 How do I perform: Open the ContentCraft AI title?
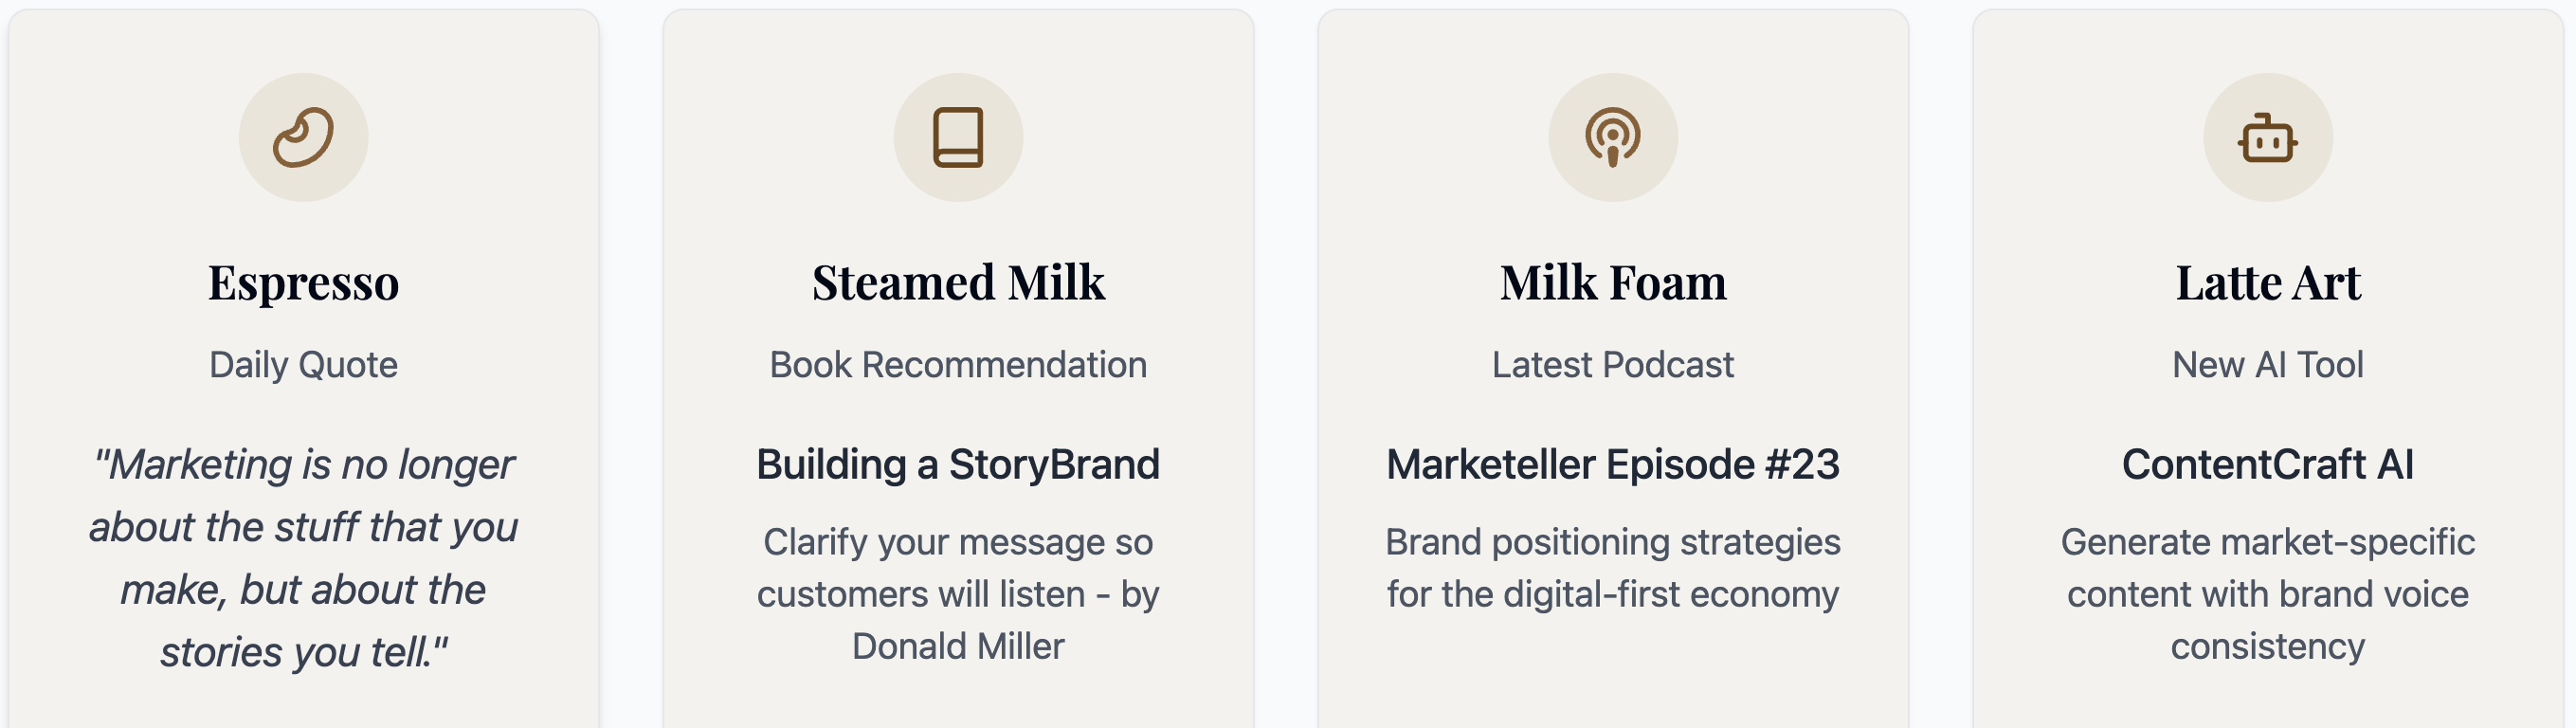coord(2267,464)
